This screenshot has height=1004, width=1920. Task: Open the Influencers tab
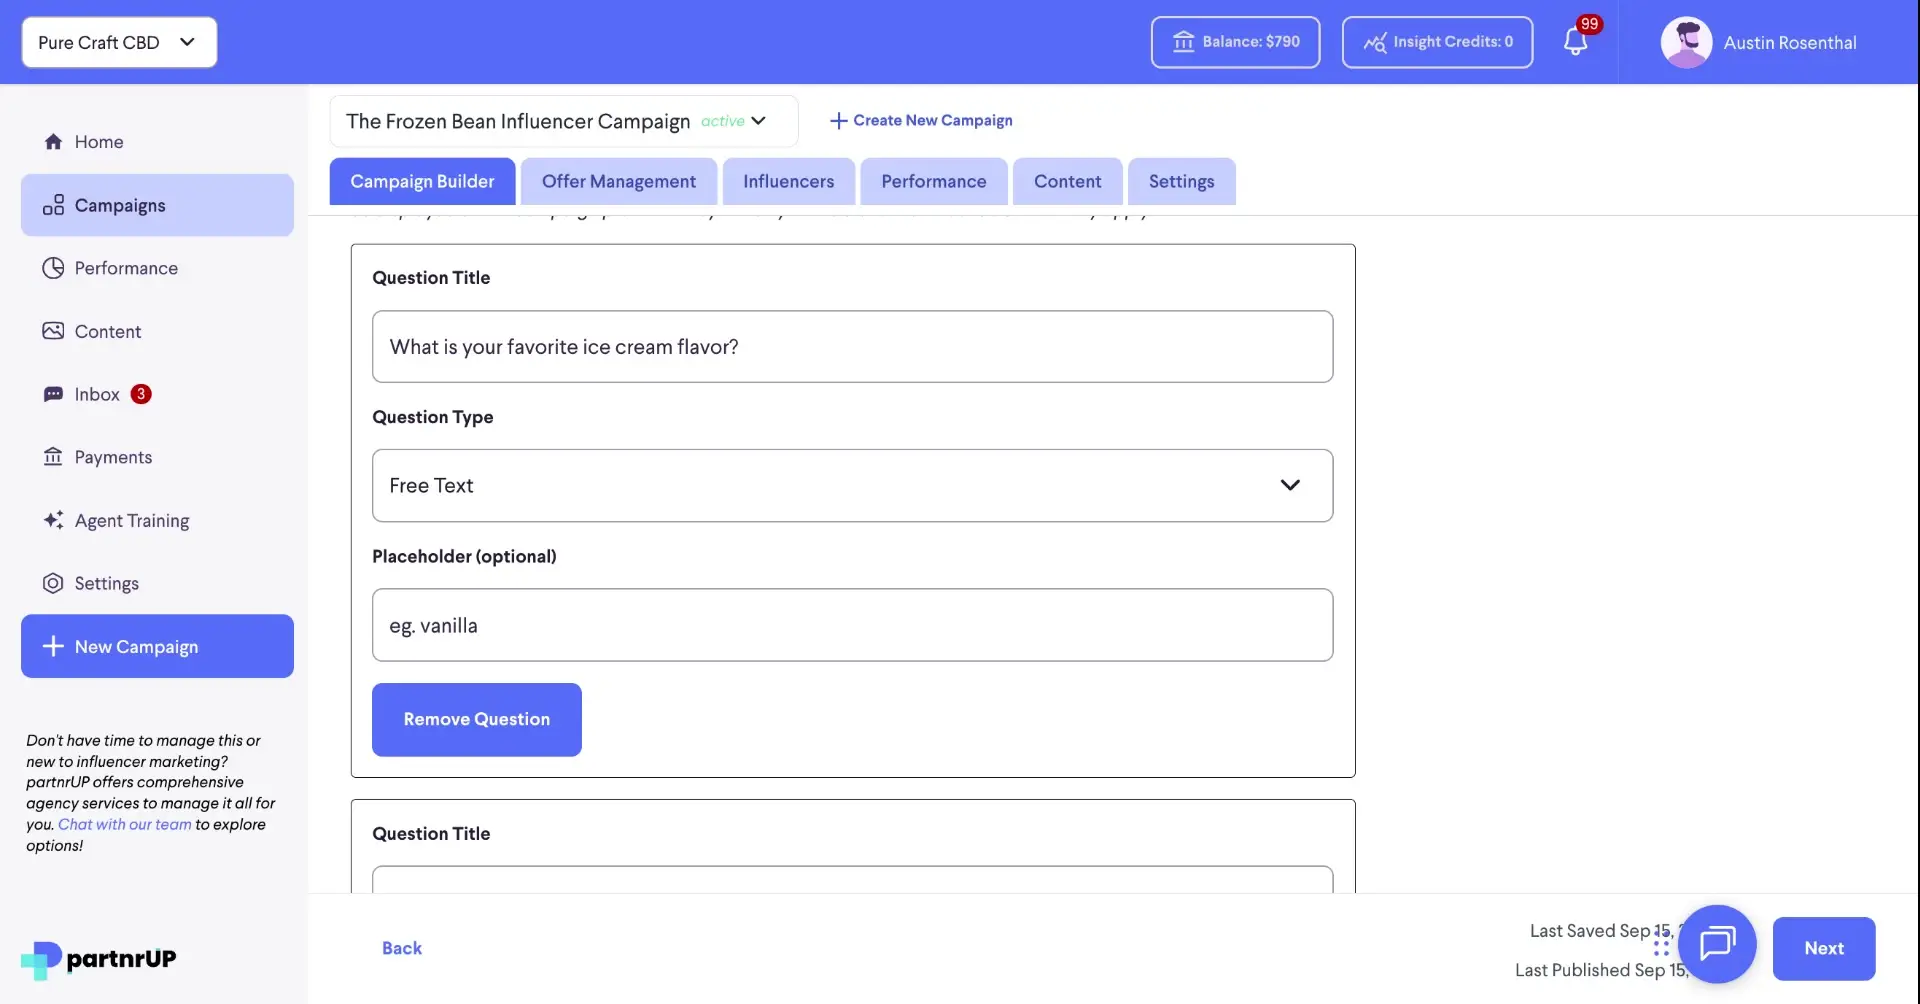pos(788,181)
